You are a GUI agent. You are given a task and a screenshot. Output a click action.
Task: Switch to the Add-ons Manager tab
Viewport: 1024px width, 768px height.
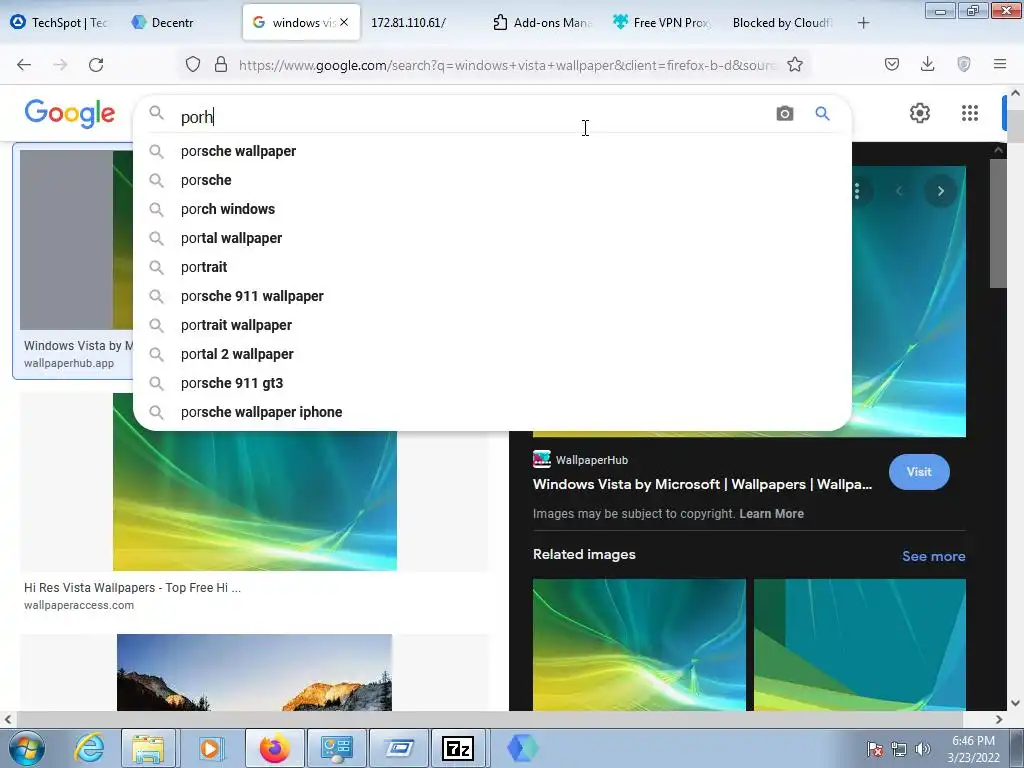(542, 23)
